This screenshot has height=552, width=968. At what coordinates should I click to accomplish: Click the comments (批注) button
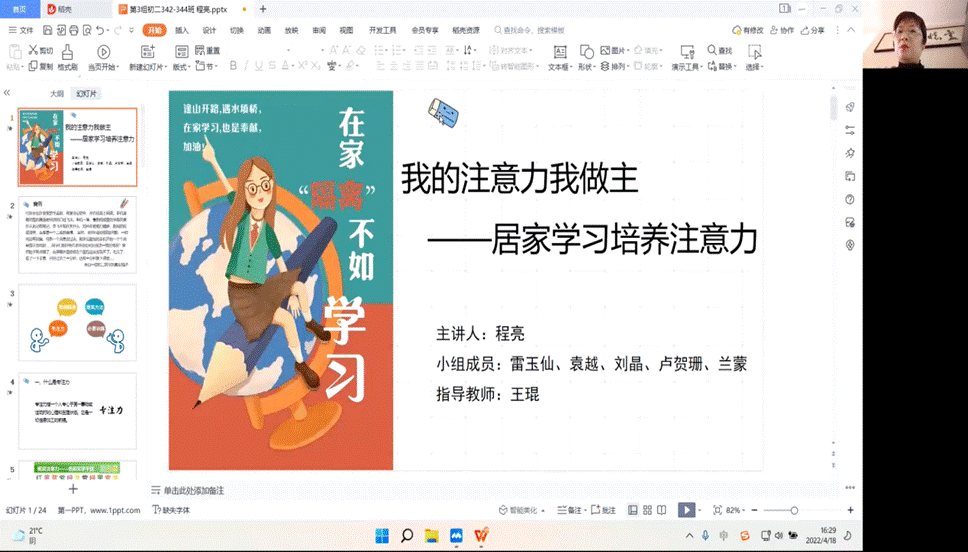[x=604, y=510]
